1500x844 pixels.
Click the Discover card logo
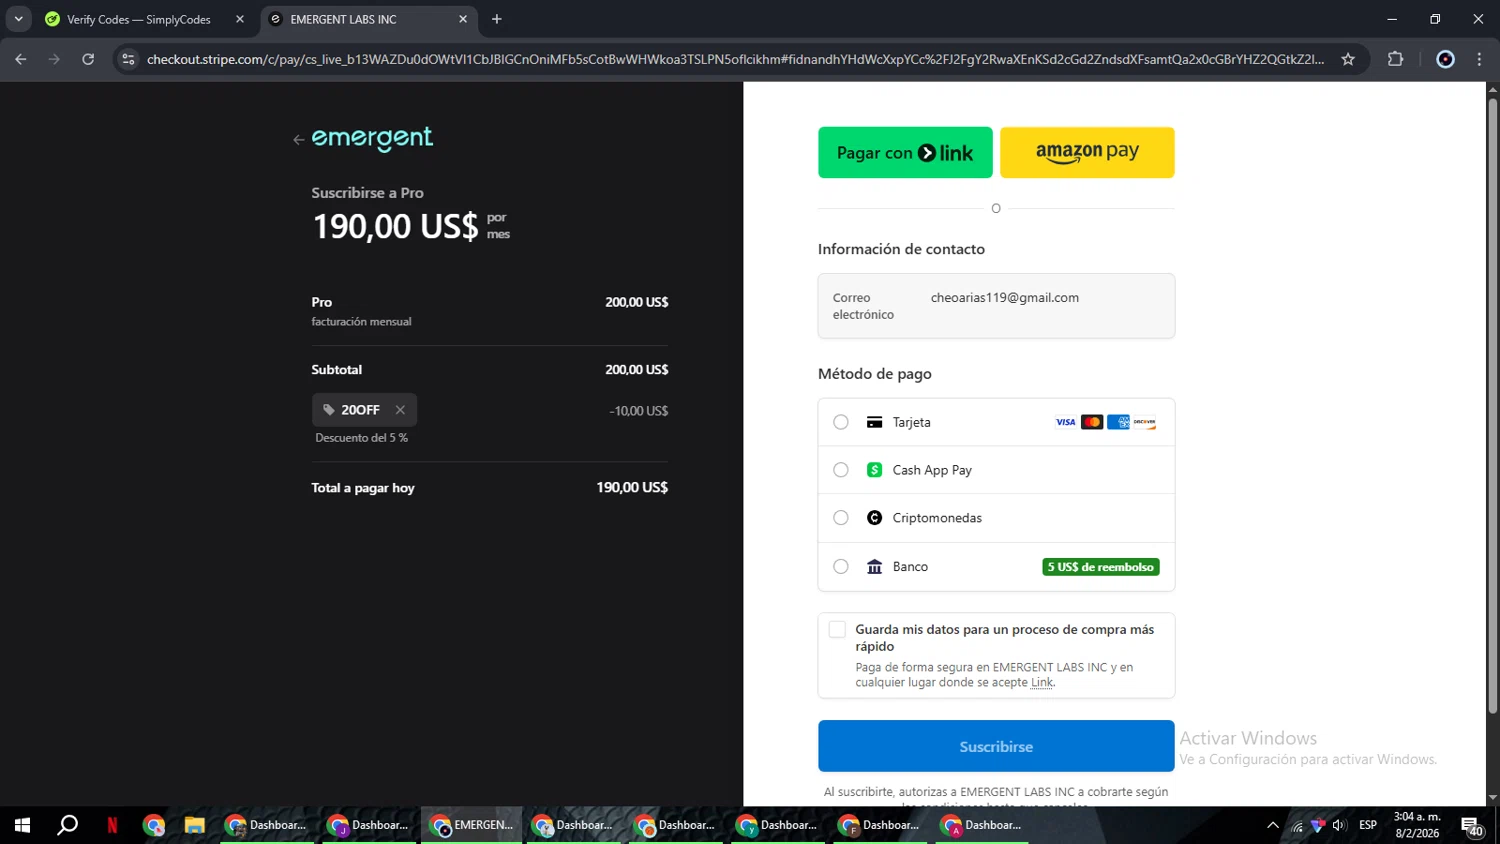[x=1145, y=422]
